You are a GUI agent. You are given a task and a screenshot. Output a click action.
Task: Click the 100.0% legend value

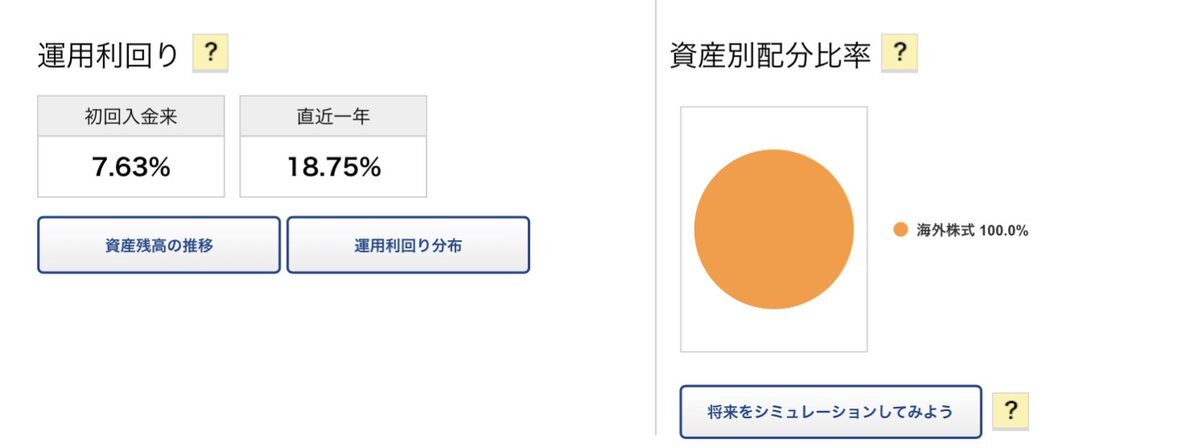click(x=1004, y=231)
